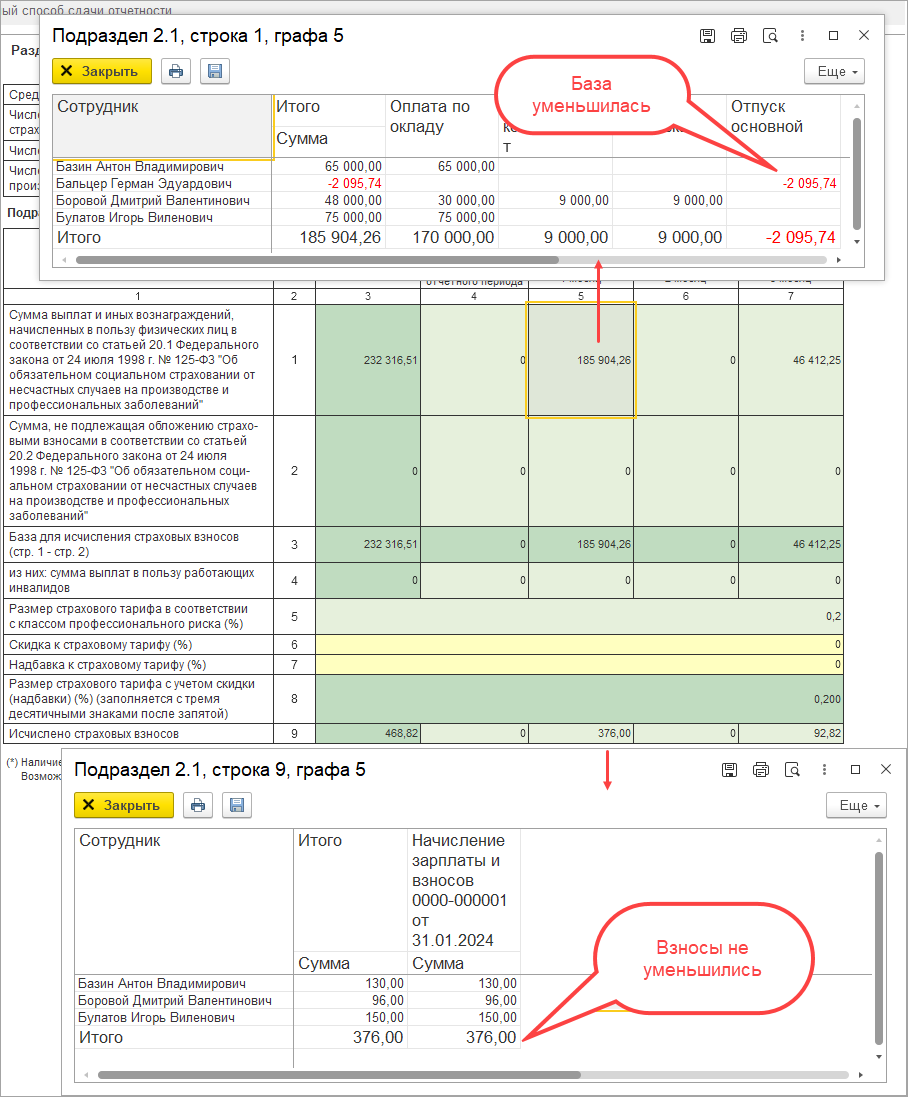
Task: Open Еще dropdown in строка 9 dialog
Action: click(856, 805)
